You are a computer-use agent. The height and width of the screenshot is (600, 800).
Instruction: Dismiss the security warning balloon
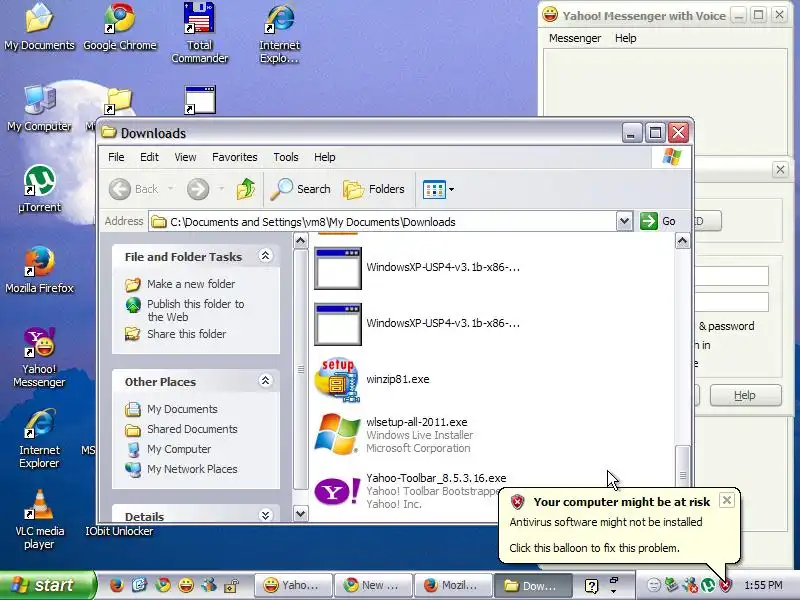coord(727,500)
